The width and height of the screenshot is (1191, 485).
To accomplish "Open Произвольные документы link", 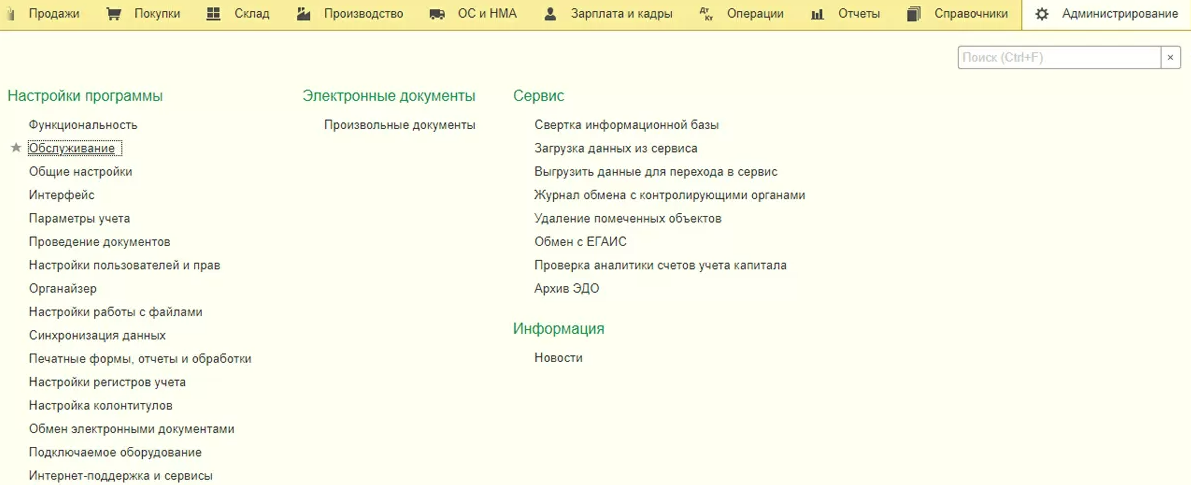I will 399,125.
